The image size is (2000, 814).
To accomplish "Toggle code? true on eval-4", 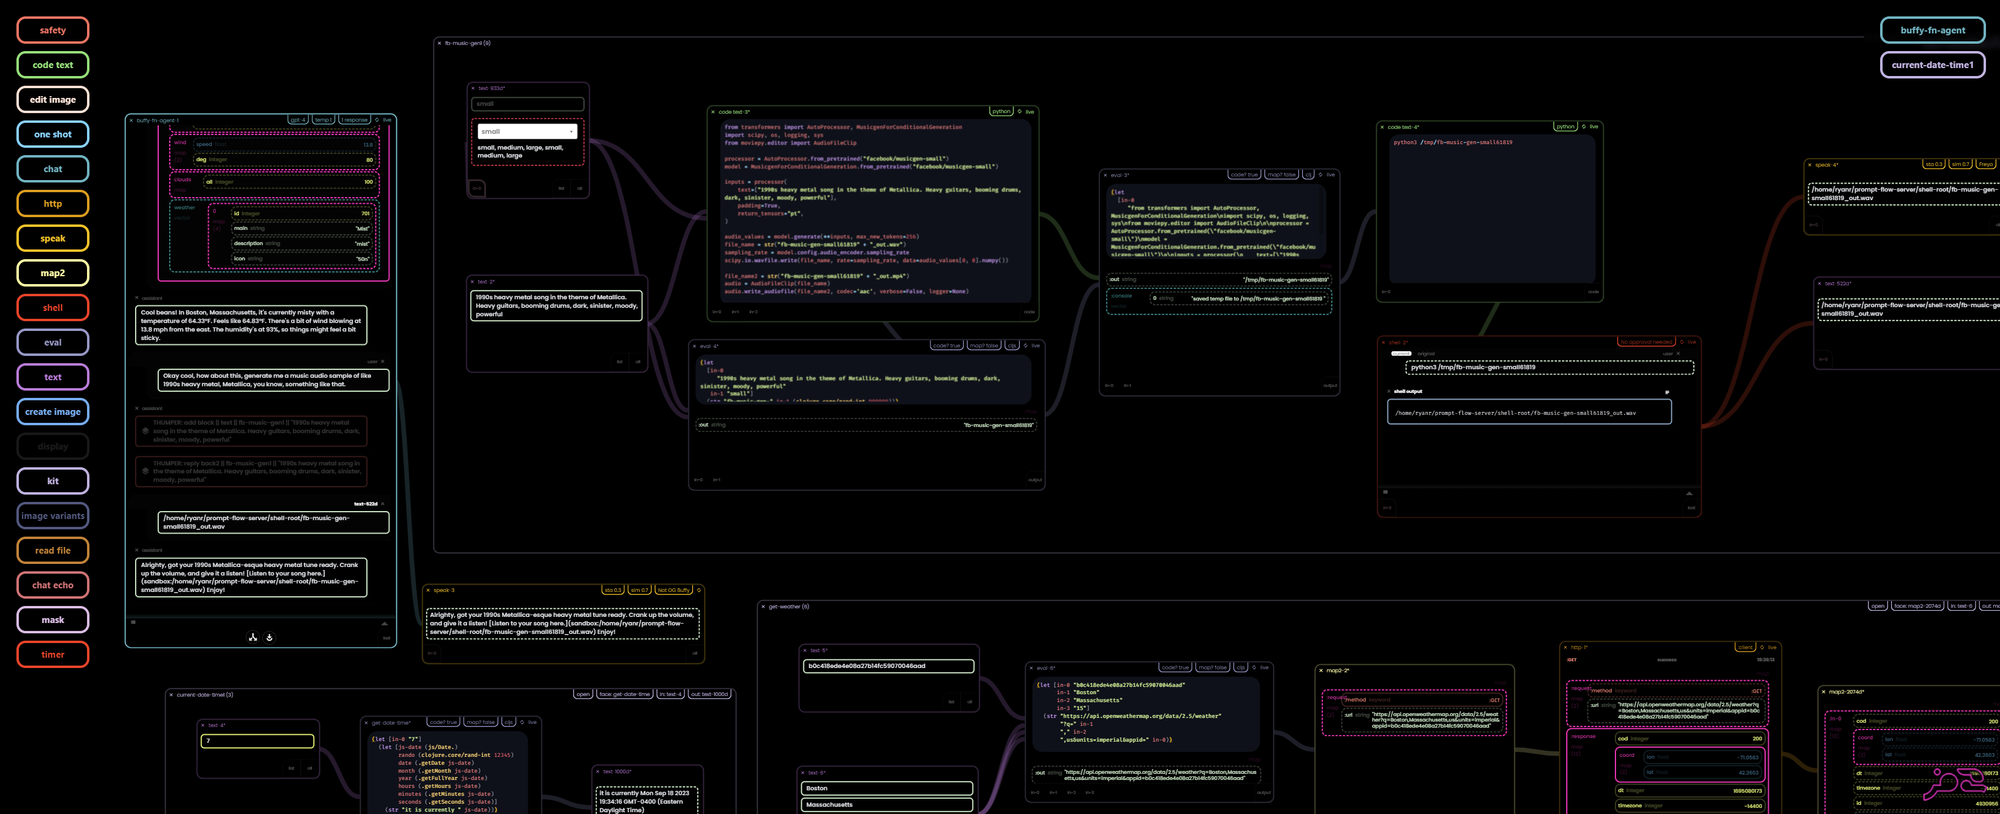I will pos(946,346).
